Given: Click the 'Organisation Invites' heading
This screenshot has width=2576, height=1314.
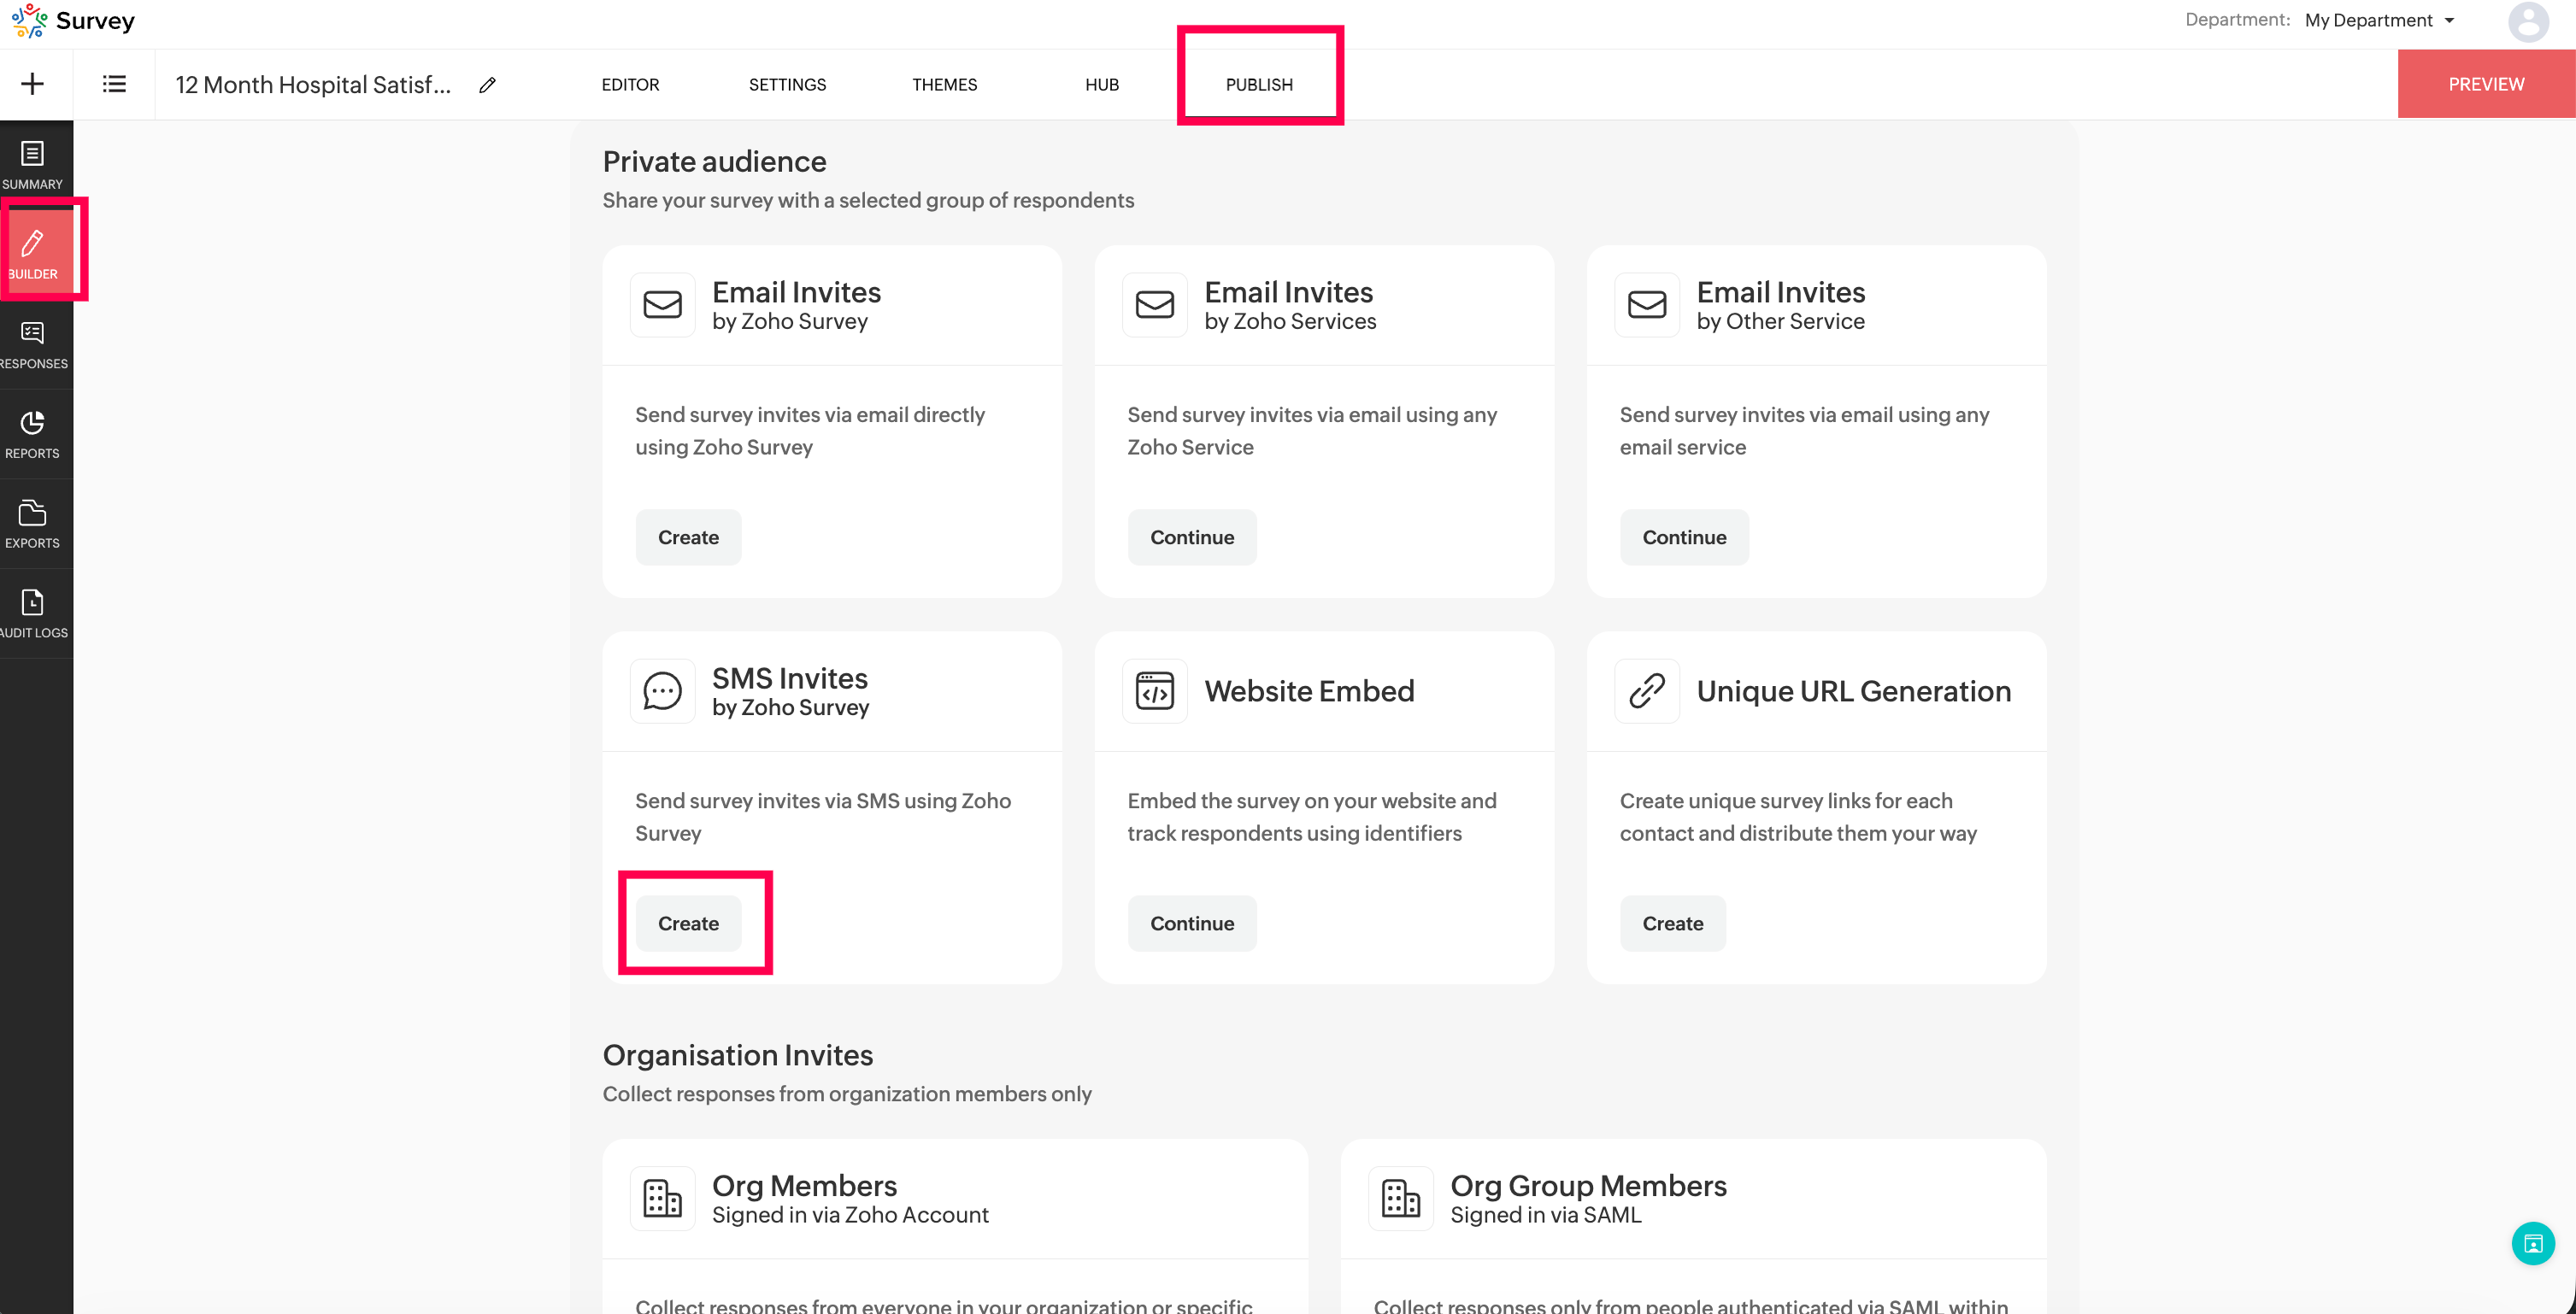Looking at the screenshot, I should coord(738,1055).
